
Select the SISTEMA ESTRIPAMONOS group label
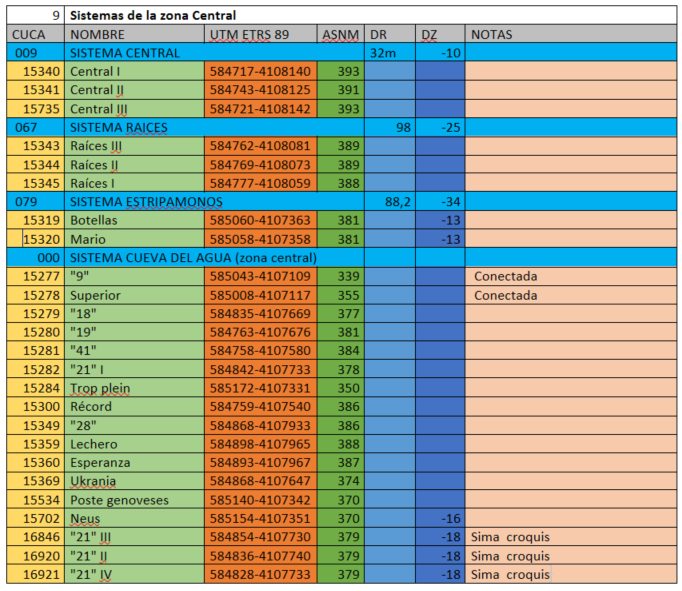tap(146, 201)
